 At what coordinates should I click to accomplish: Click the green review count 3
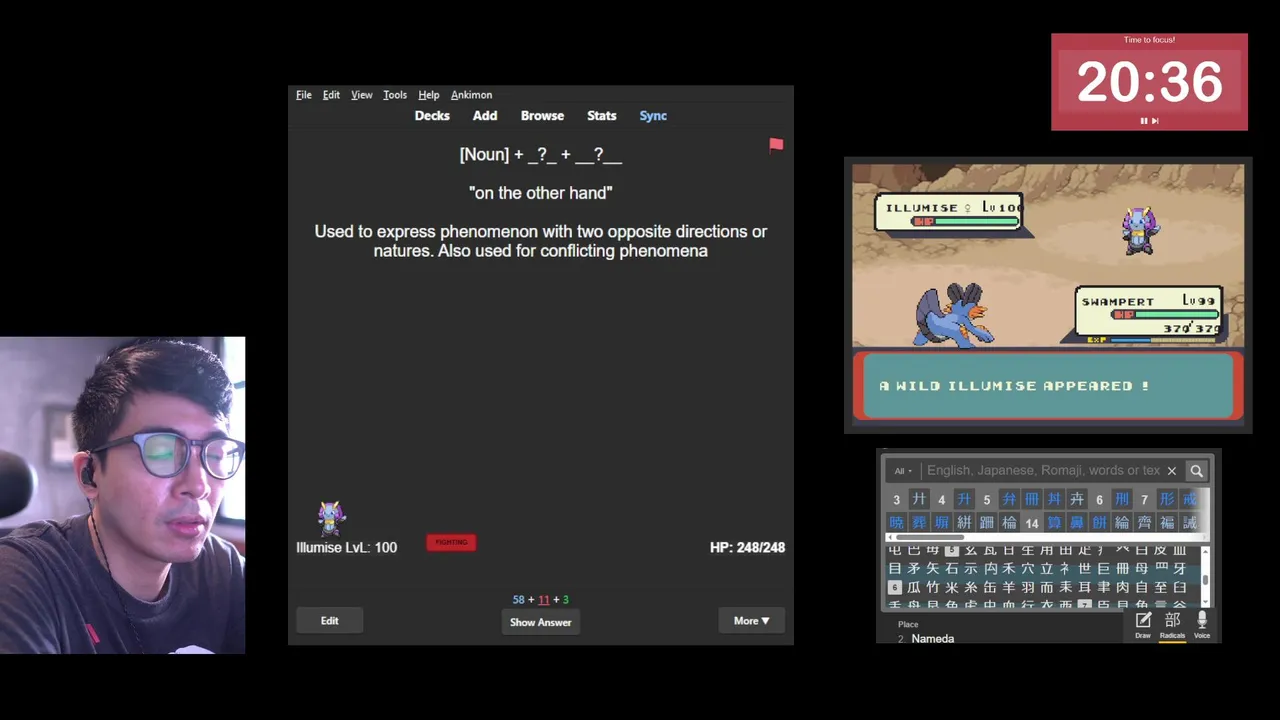[x=565, y=600]
